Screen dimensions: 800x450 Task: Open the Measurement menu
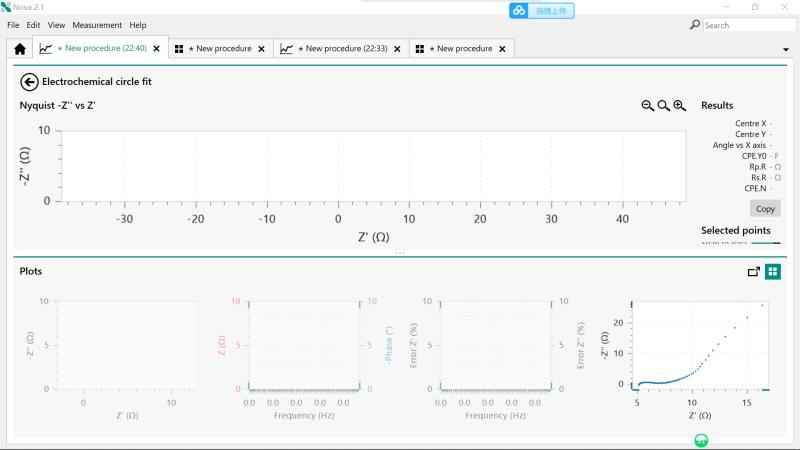pos(97,25)
